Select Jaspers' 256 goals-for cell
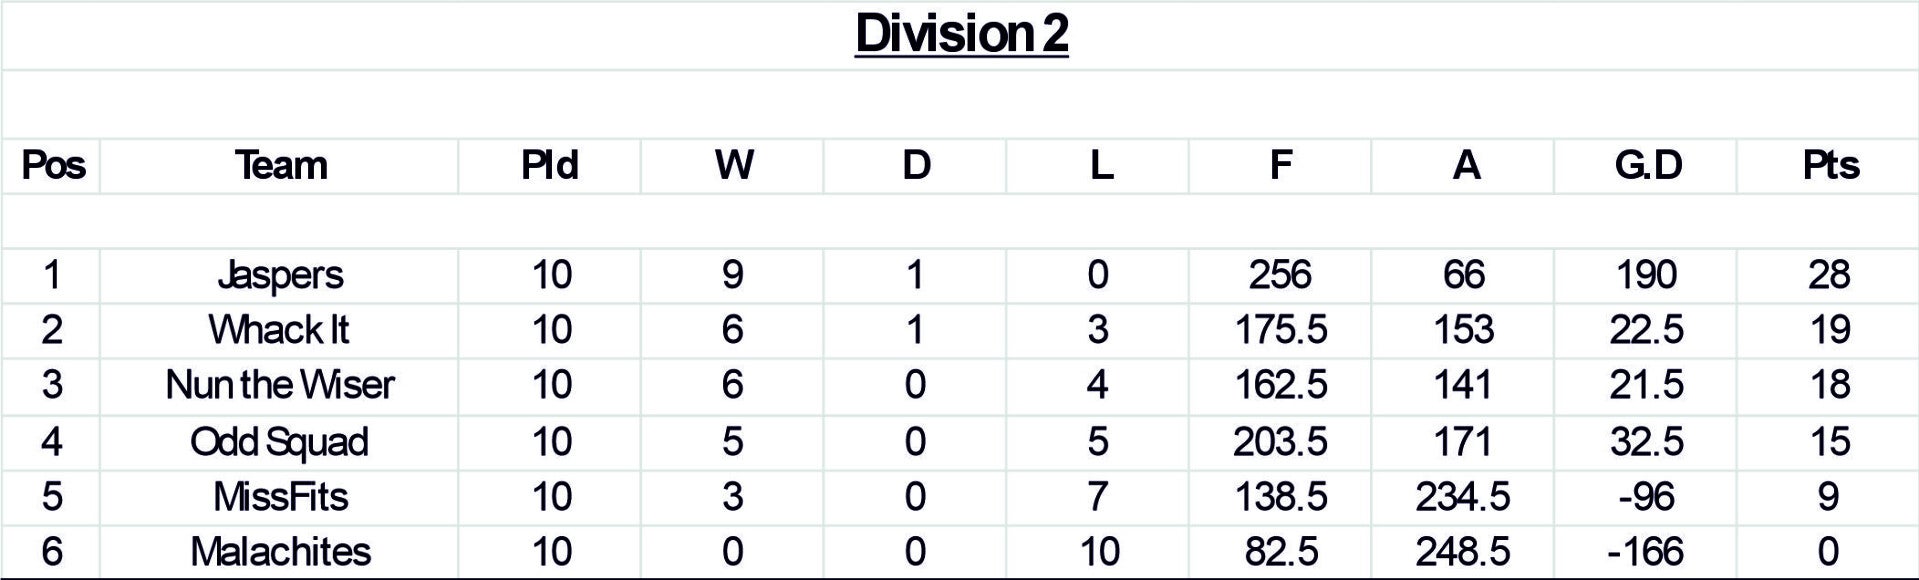This screenshot has height=580, width=1919. click(x=1280, y=275)
